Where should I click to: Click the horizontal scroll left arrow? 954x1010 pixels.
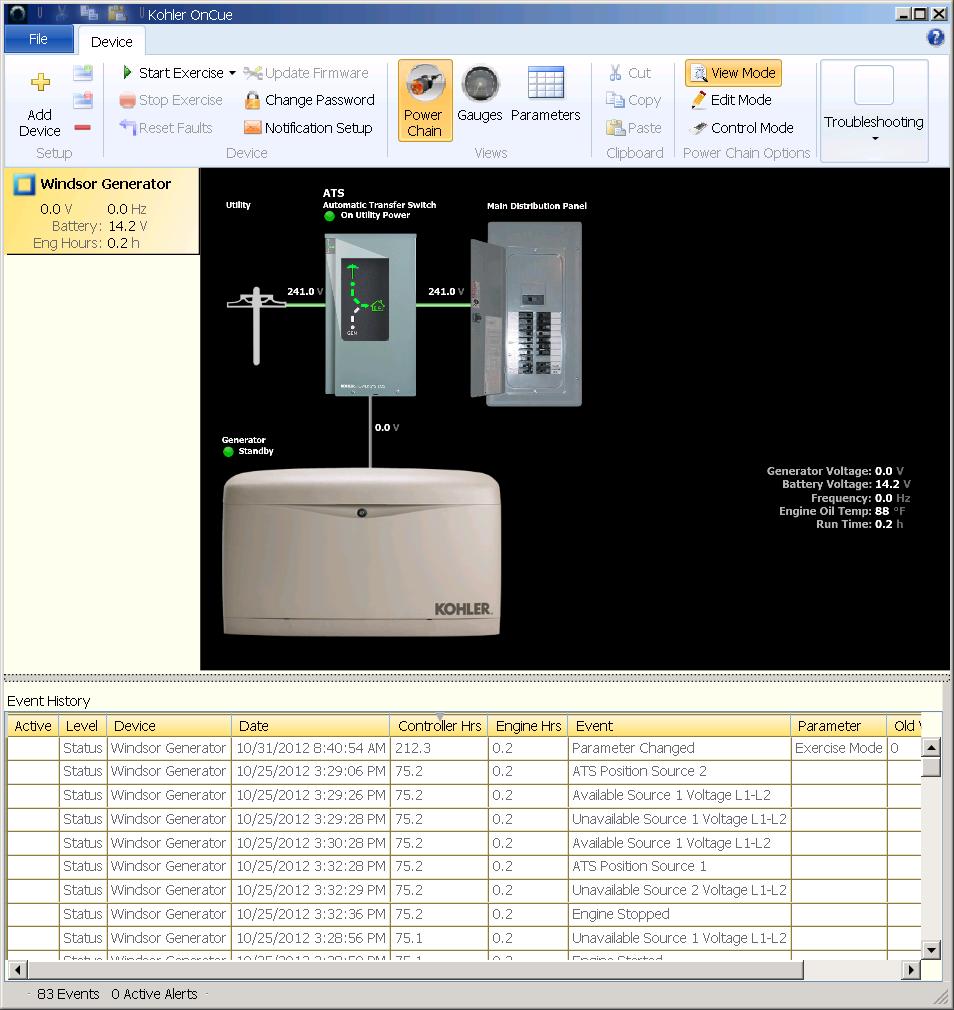click(17, 969)
